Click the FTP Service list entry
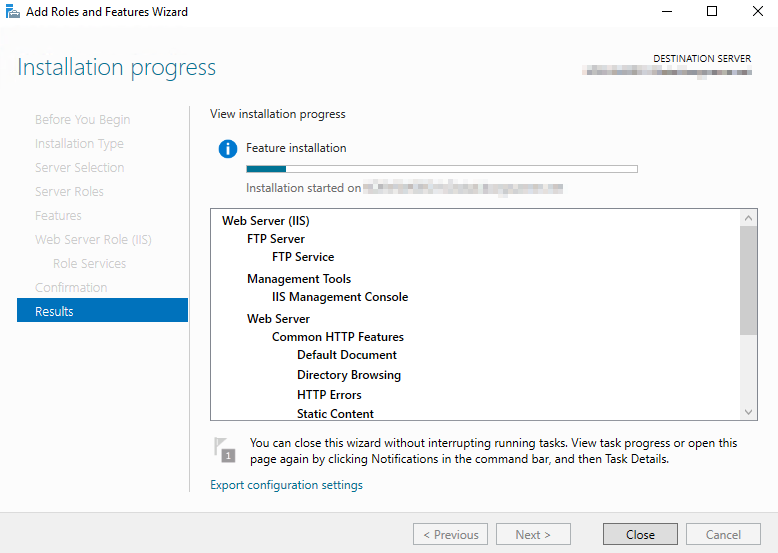778x553 pixels. pos(303,257)
